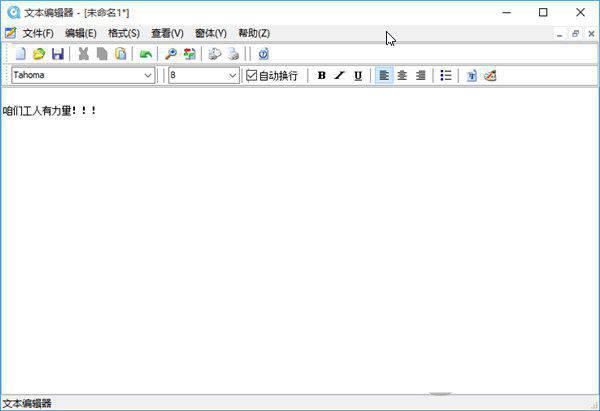Restore the inner document window

coord(576,34)
